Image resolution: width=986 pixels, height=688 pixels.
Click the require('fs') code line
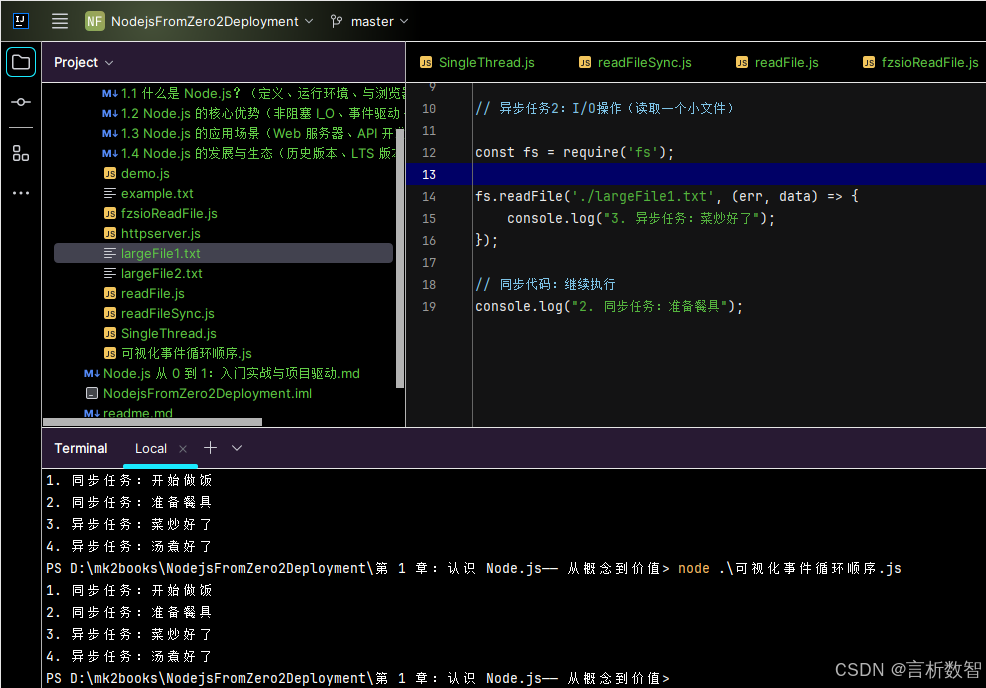coord(574,152)
